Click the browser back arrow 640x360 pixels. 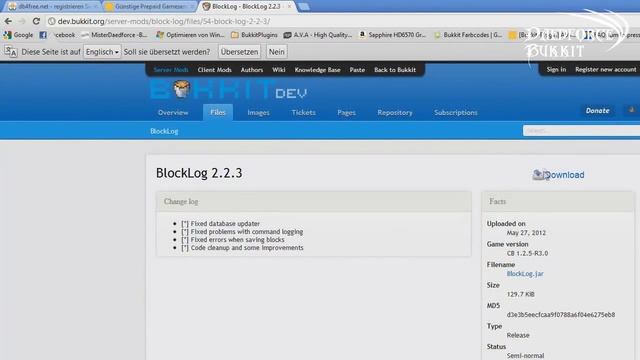pyautogui.click(x=8, y=21)
